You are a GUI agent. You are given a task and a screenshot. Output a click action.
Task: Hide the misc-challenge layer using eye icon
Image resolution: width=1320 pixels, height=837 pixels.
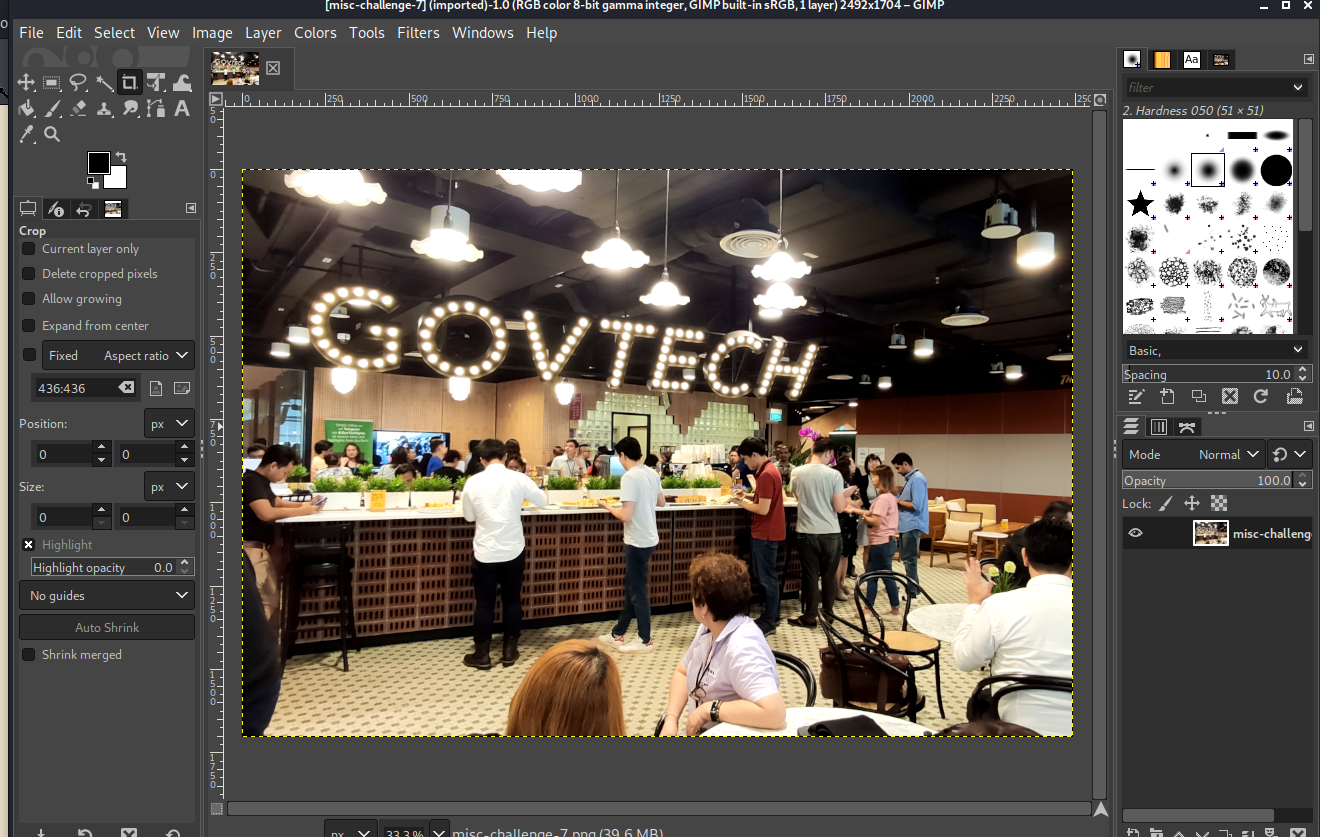pyautogui.click(x=1135, y=533)
